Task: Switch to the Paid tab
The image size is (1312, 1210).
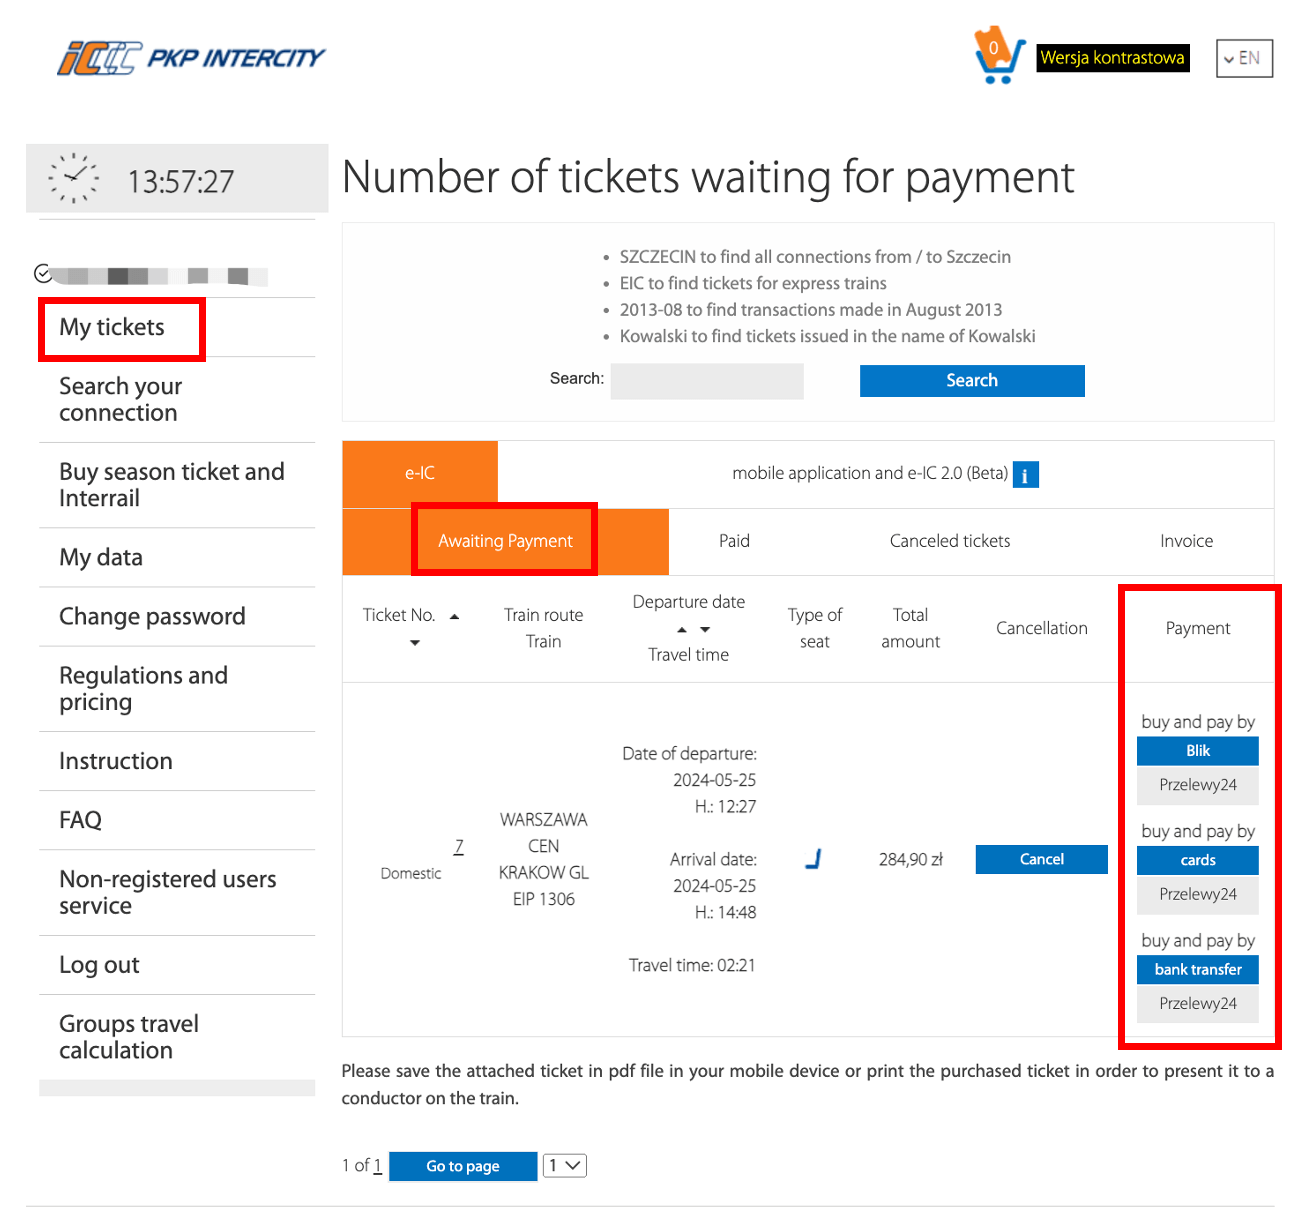Action: [x=734, y=541]
